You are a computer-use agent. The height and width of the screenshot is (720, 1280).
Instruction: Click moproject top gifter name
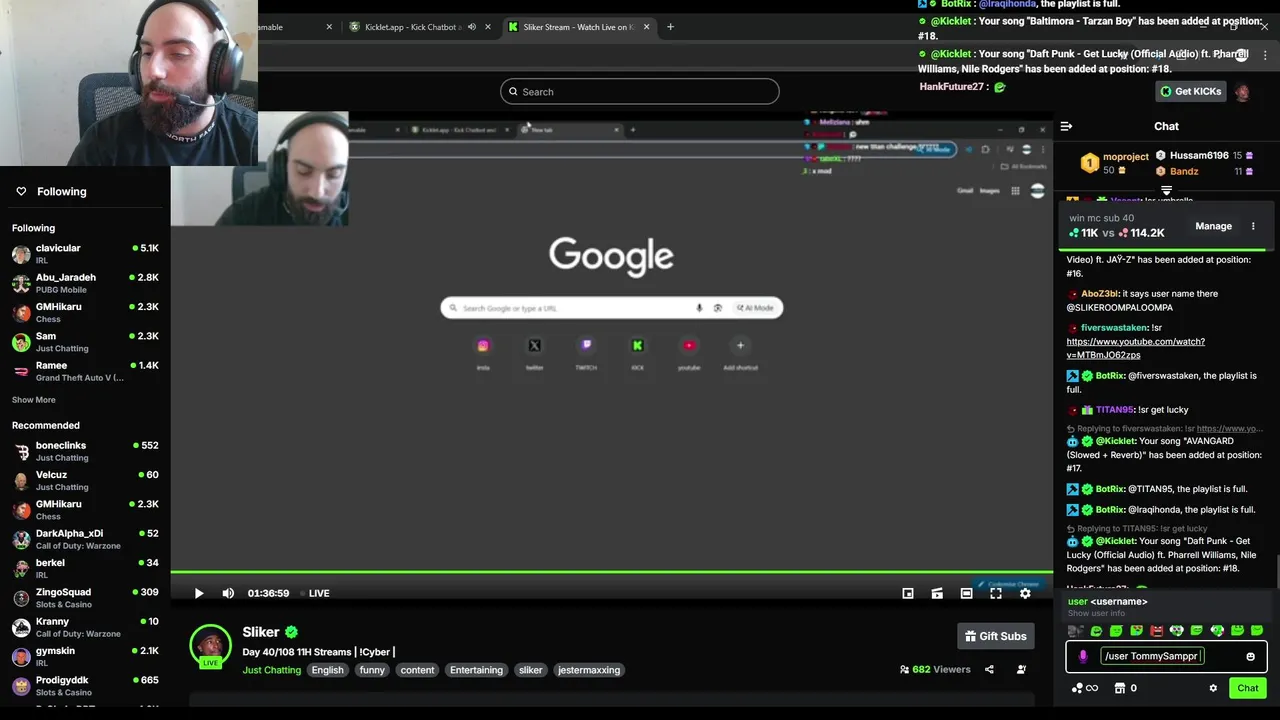point(1125,157)
